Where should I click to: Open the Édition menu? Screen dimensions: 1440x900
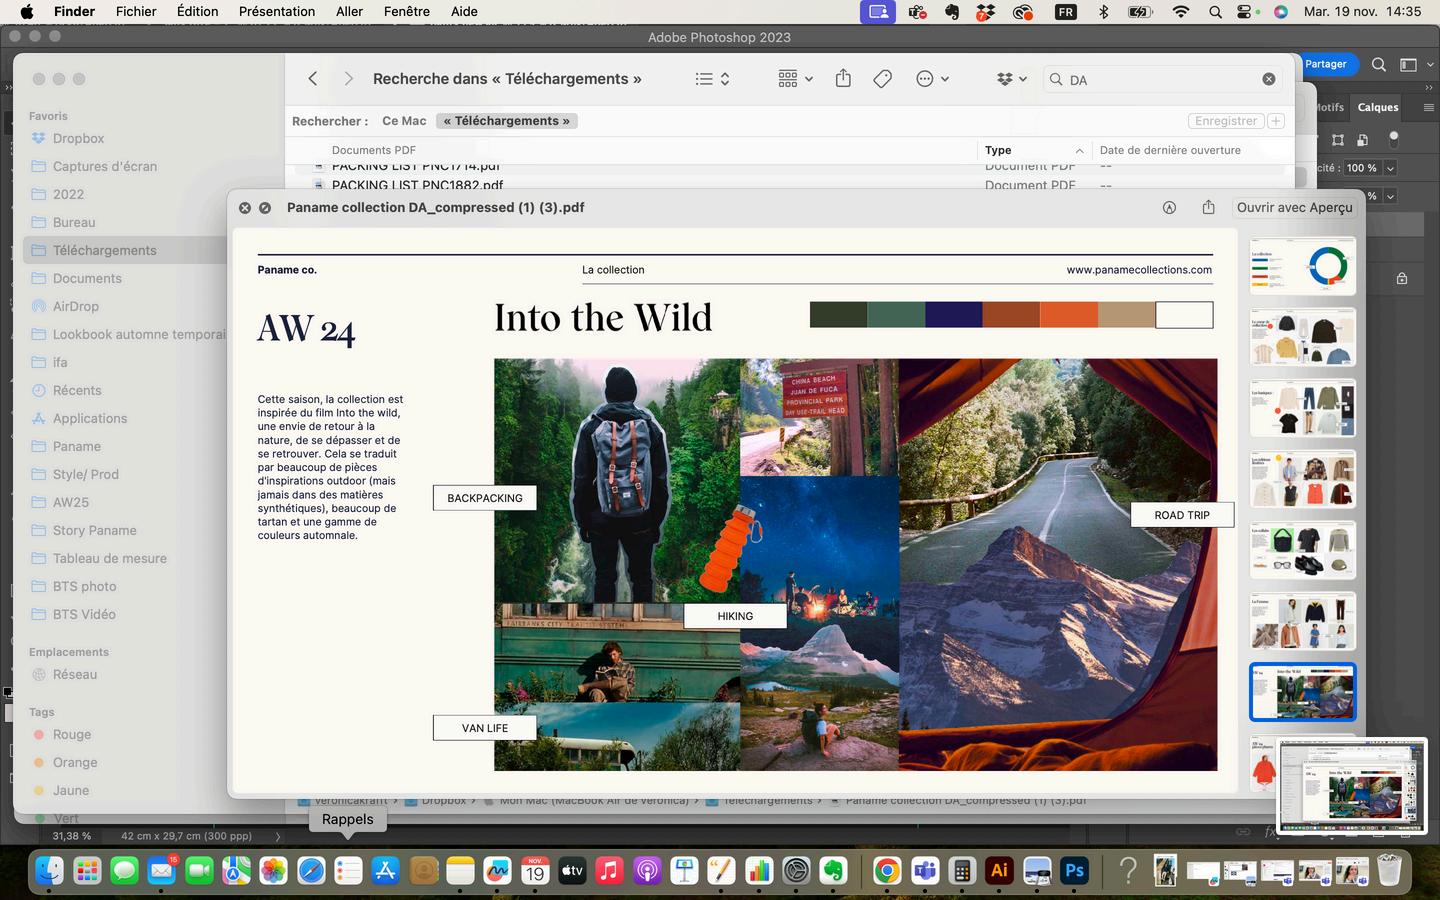point(197,12)
